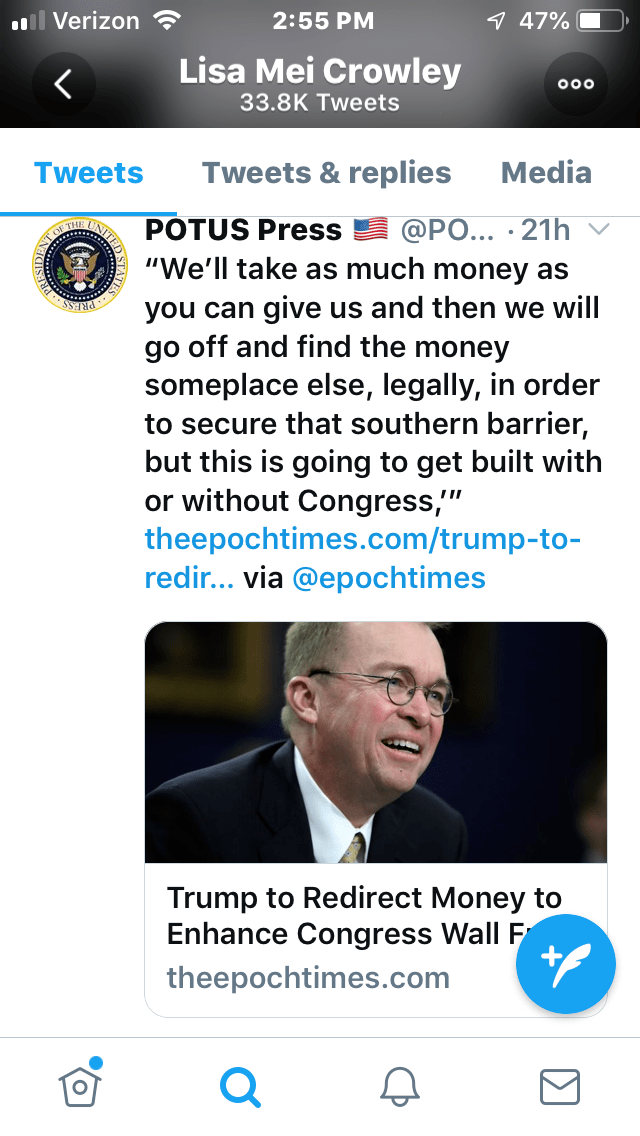This screenshot has width=640, height=1136.
Task: Switch to the Media tab
Action: coord(546,173)
